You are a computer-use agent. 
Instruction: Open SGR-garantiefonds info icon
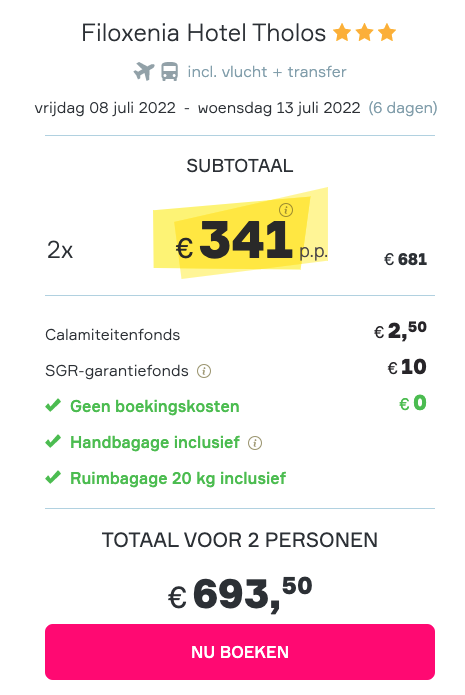coord(204,371)
